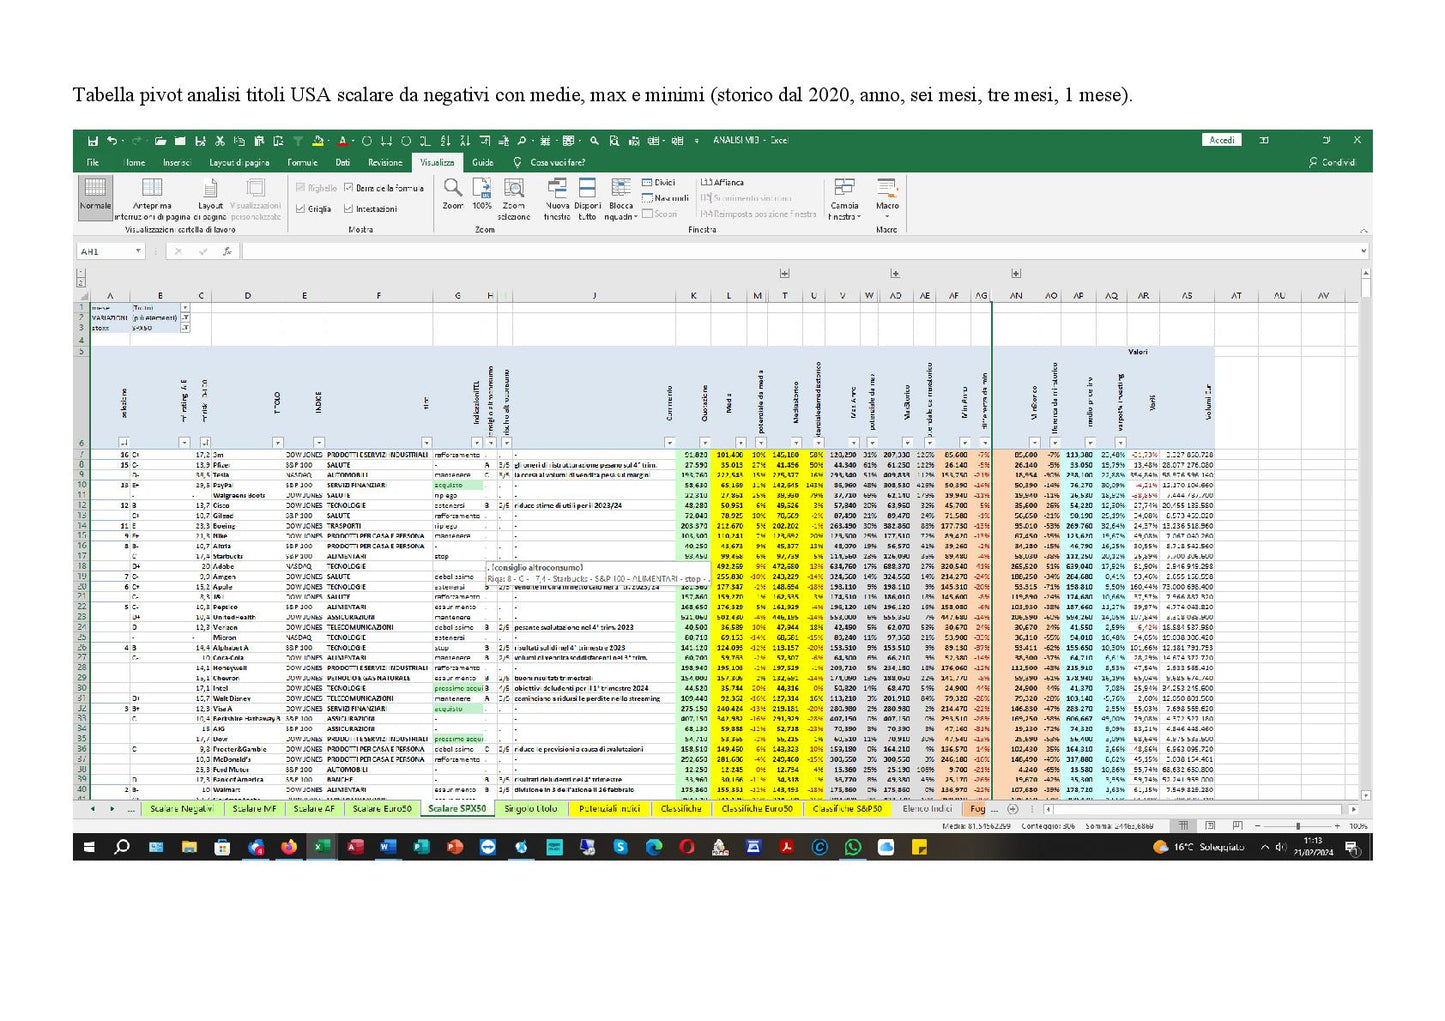1445x1021 pixels.
Task: Click the sort ascending A-Z icon
Action: pyautogui.click(x=445, y=141)
